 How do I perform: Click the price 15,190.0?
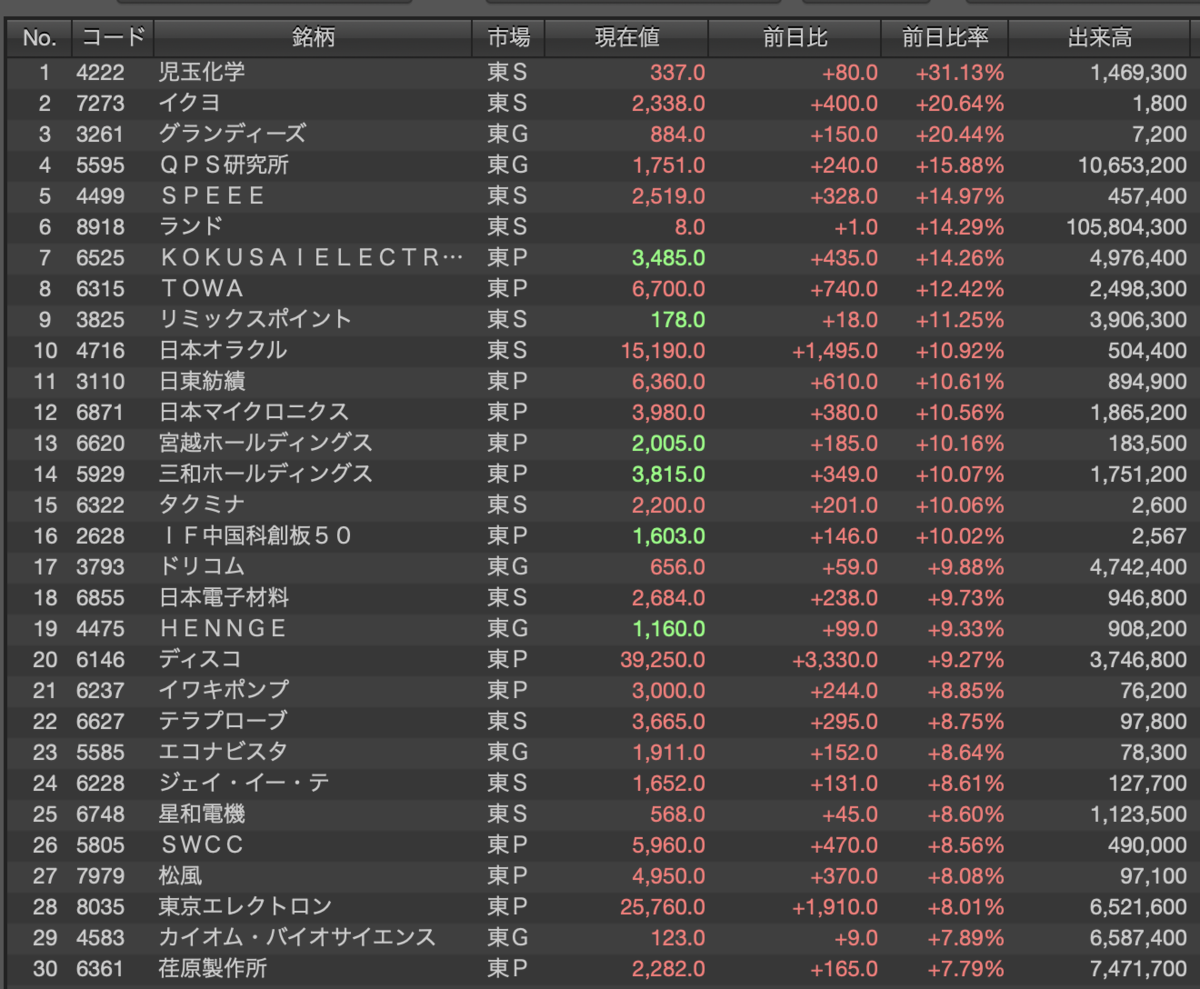pyautogui.click(x=662, y=351)
